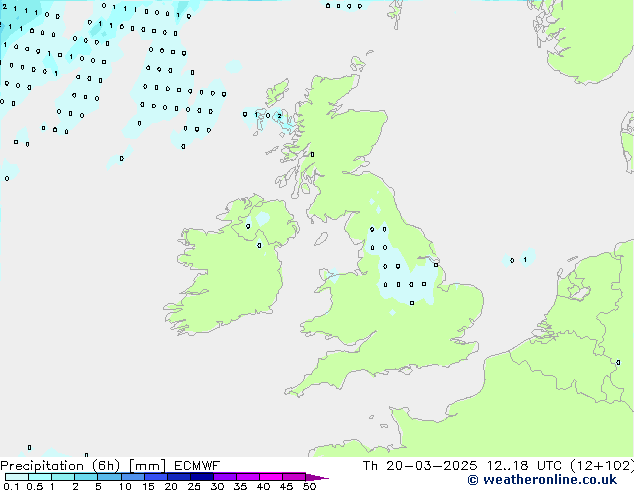Screen dimensions: 634x490
Task: Click the "15" legend scale label
Action: pyautogui.click(x=148, y=486)
